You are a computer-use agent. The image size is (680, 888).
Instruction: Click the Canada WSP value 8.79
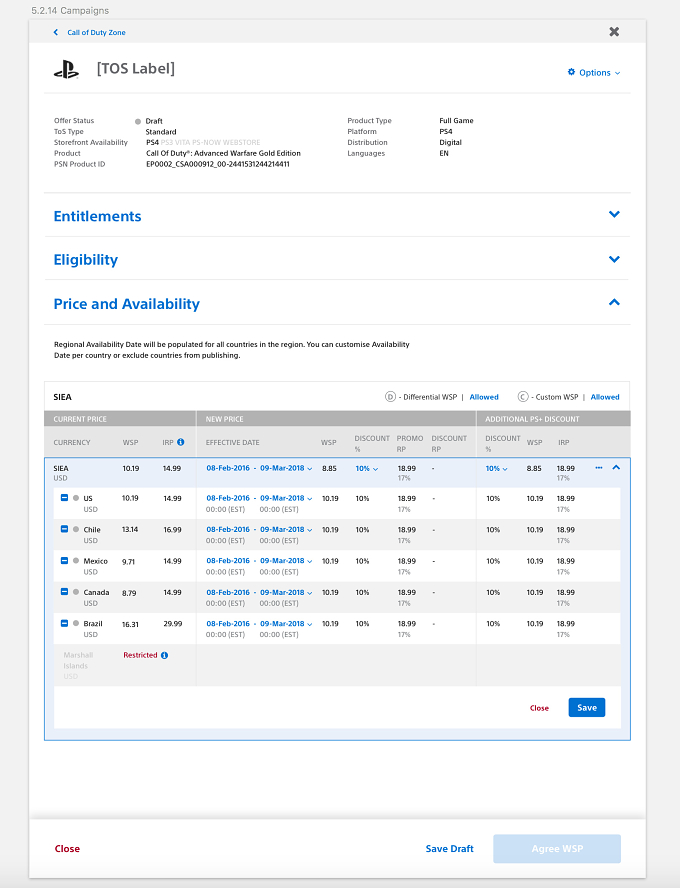(x=129, y=593)
